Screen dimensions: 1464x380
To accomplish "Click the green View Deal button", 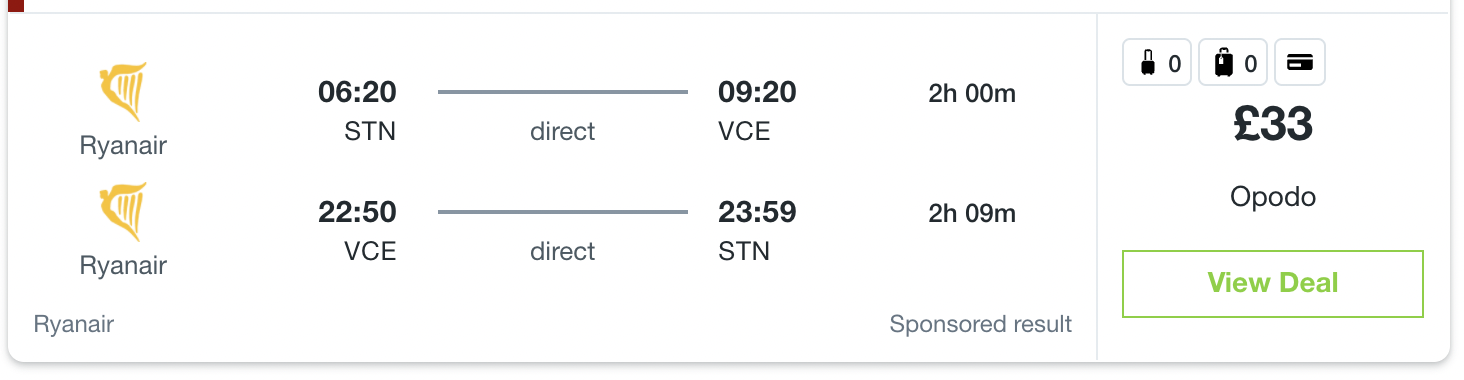I will (1272, 283).
